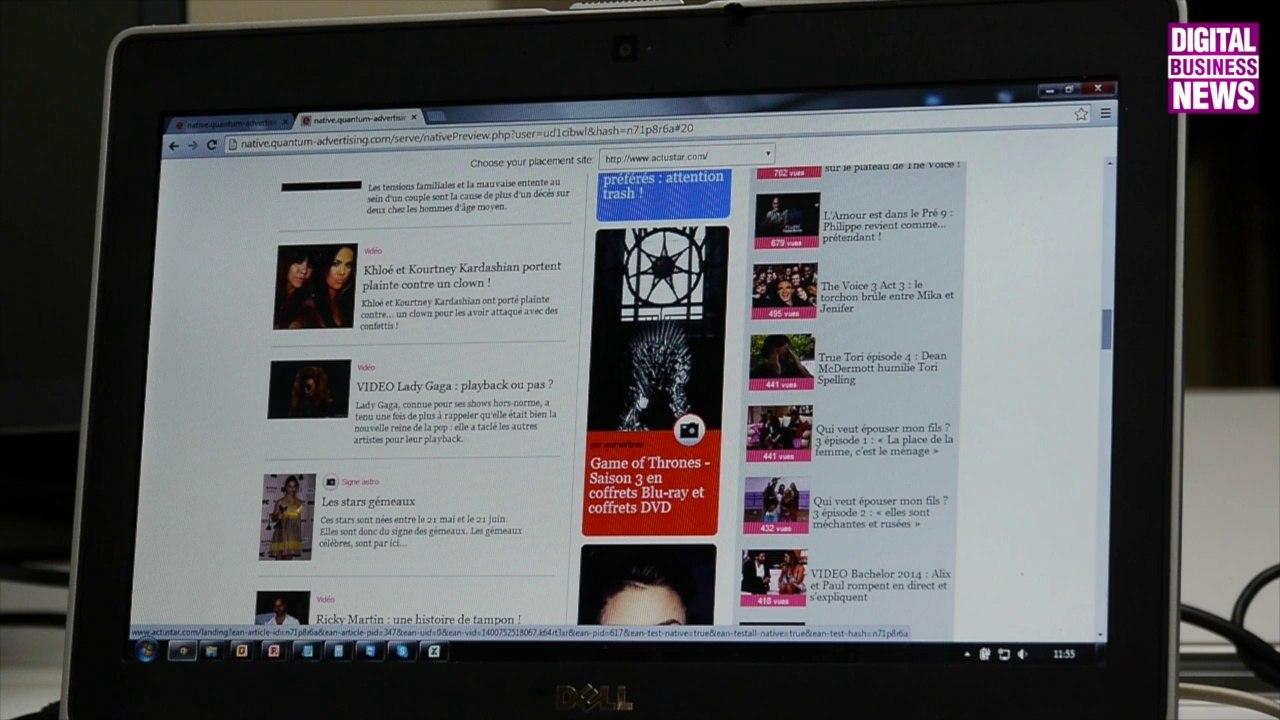Click the page vertical scrollbar thumb

pos(1107,329)
